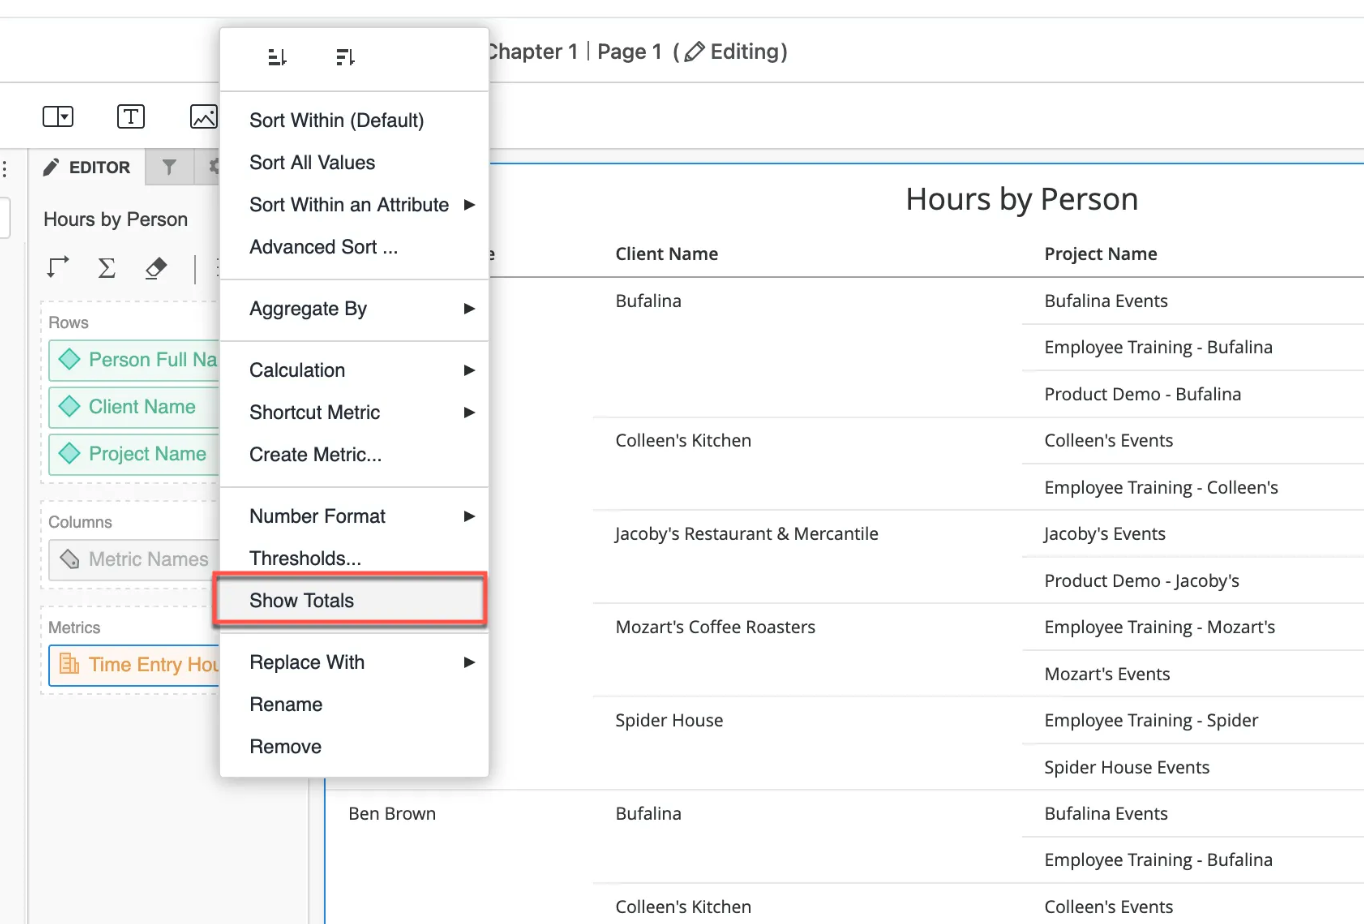This screenshot has height=924, width=1364.
Task: Select the eraser icon in the Editor panel
Action: coord(156,267)
